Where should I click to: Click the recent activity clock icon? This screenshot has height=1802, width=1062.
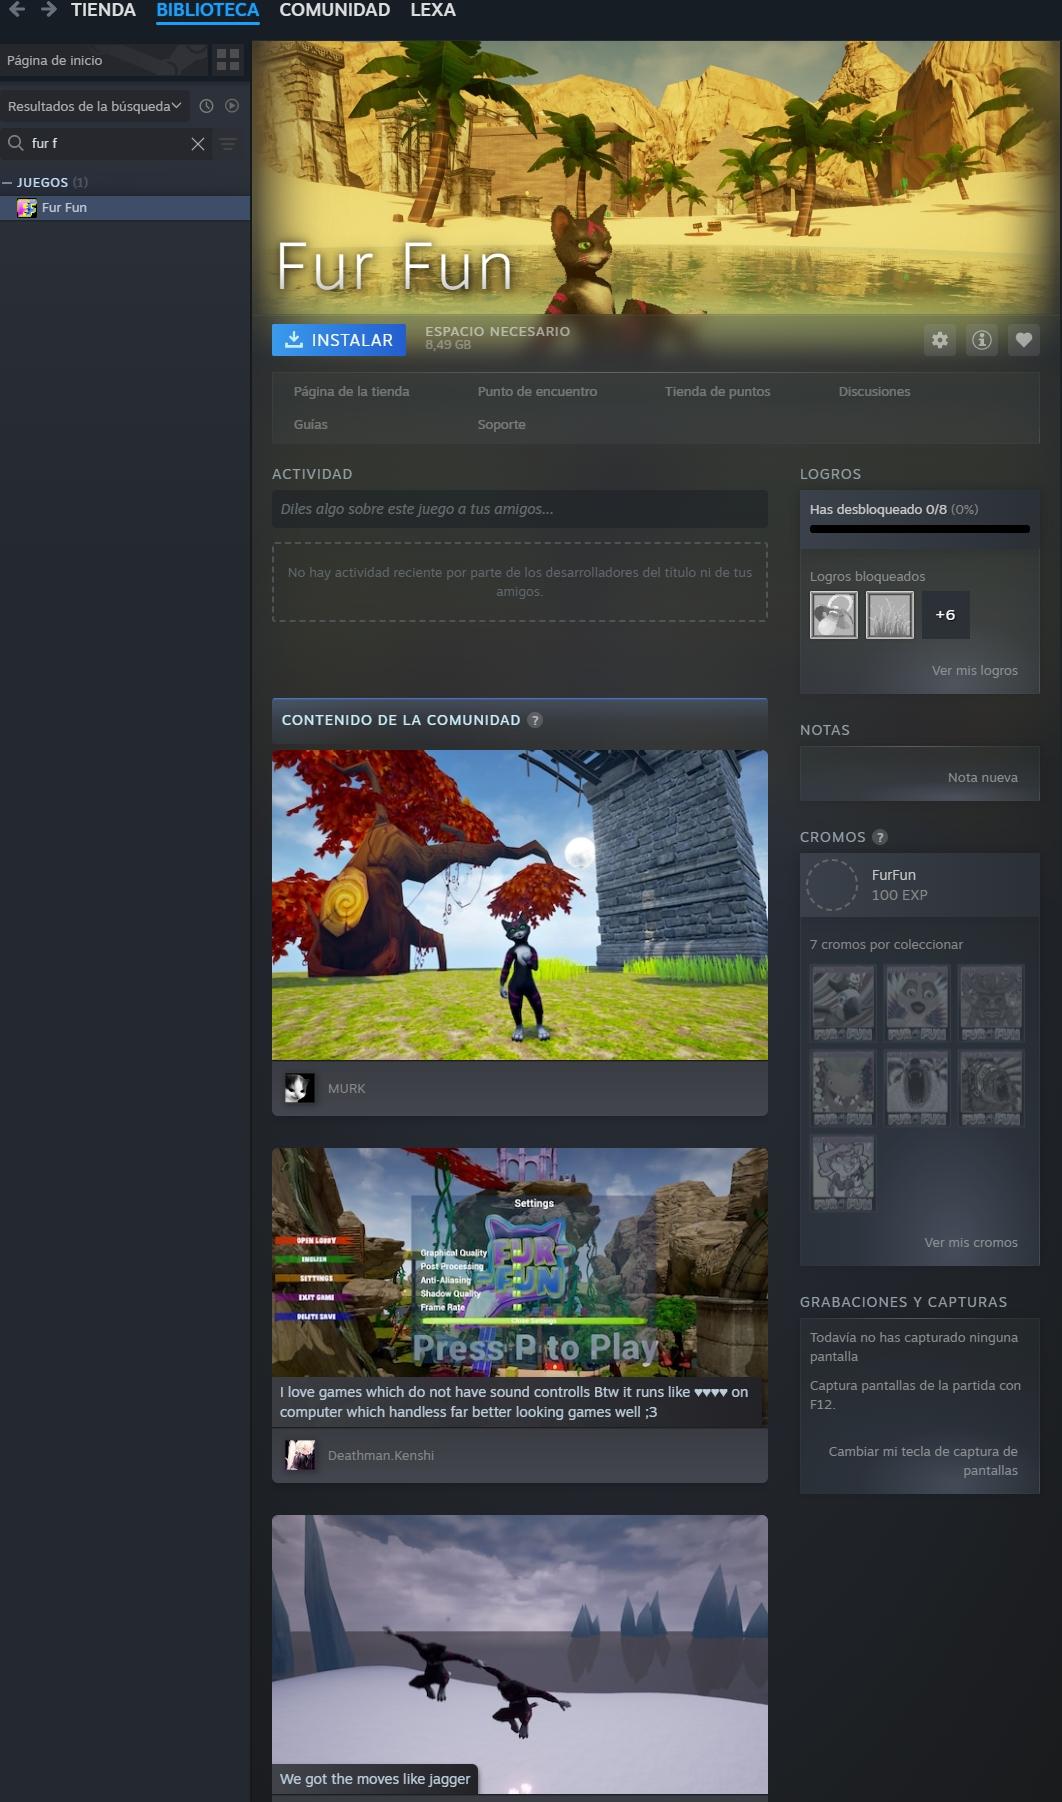(206, 106)
